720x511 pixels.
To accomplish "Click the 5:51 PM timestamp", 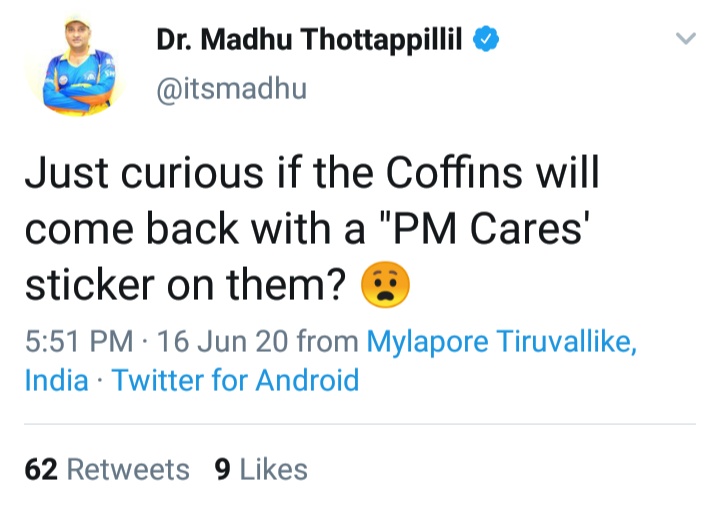I will click(x=78, y=342).
